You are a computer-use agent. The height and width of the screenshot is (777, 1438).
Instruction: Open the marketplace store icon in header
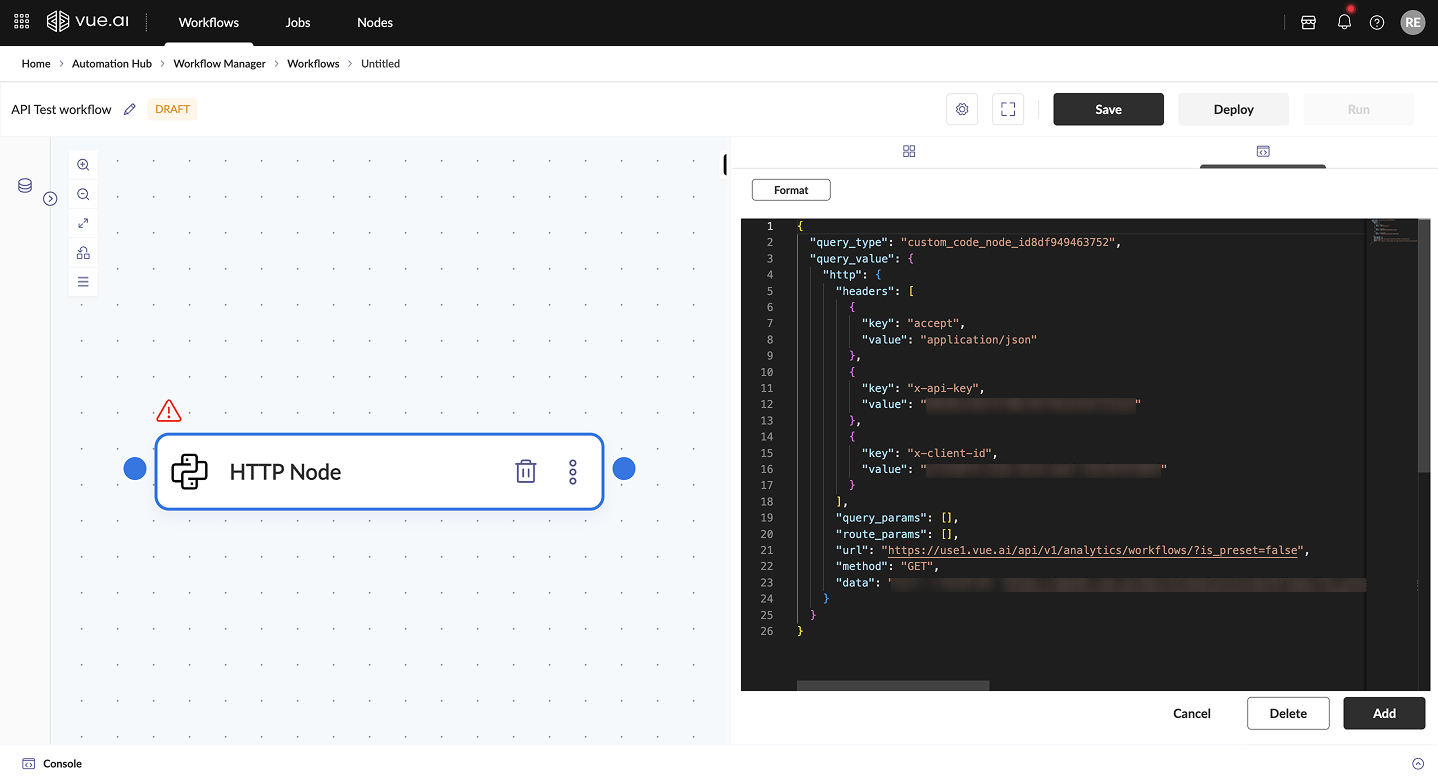tap(1308, 22)
